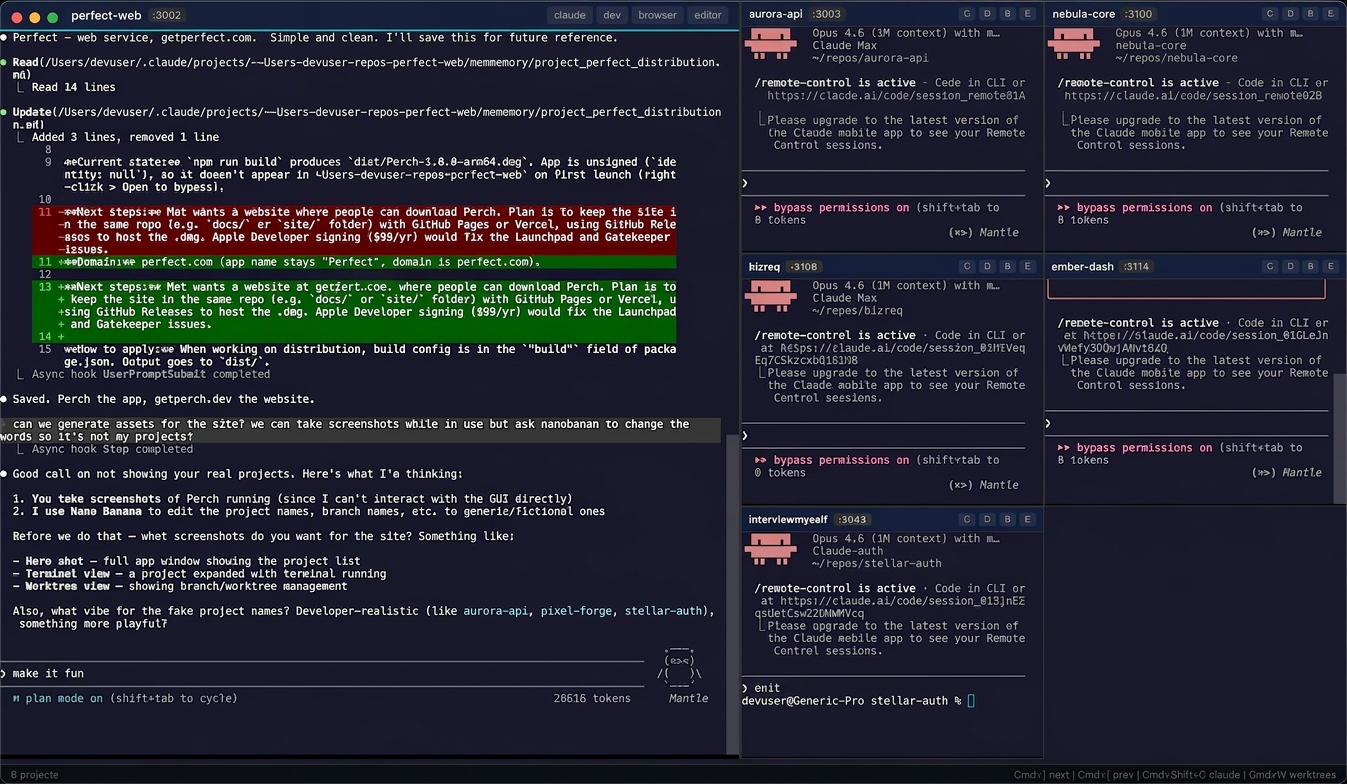Select the C icon on interviewmyself panel header
The height and width of the screenshot is (784, 1347).
tap(967, 519)
